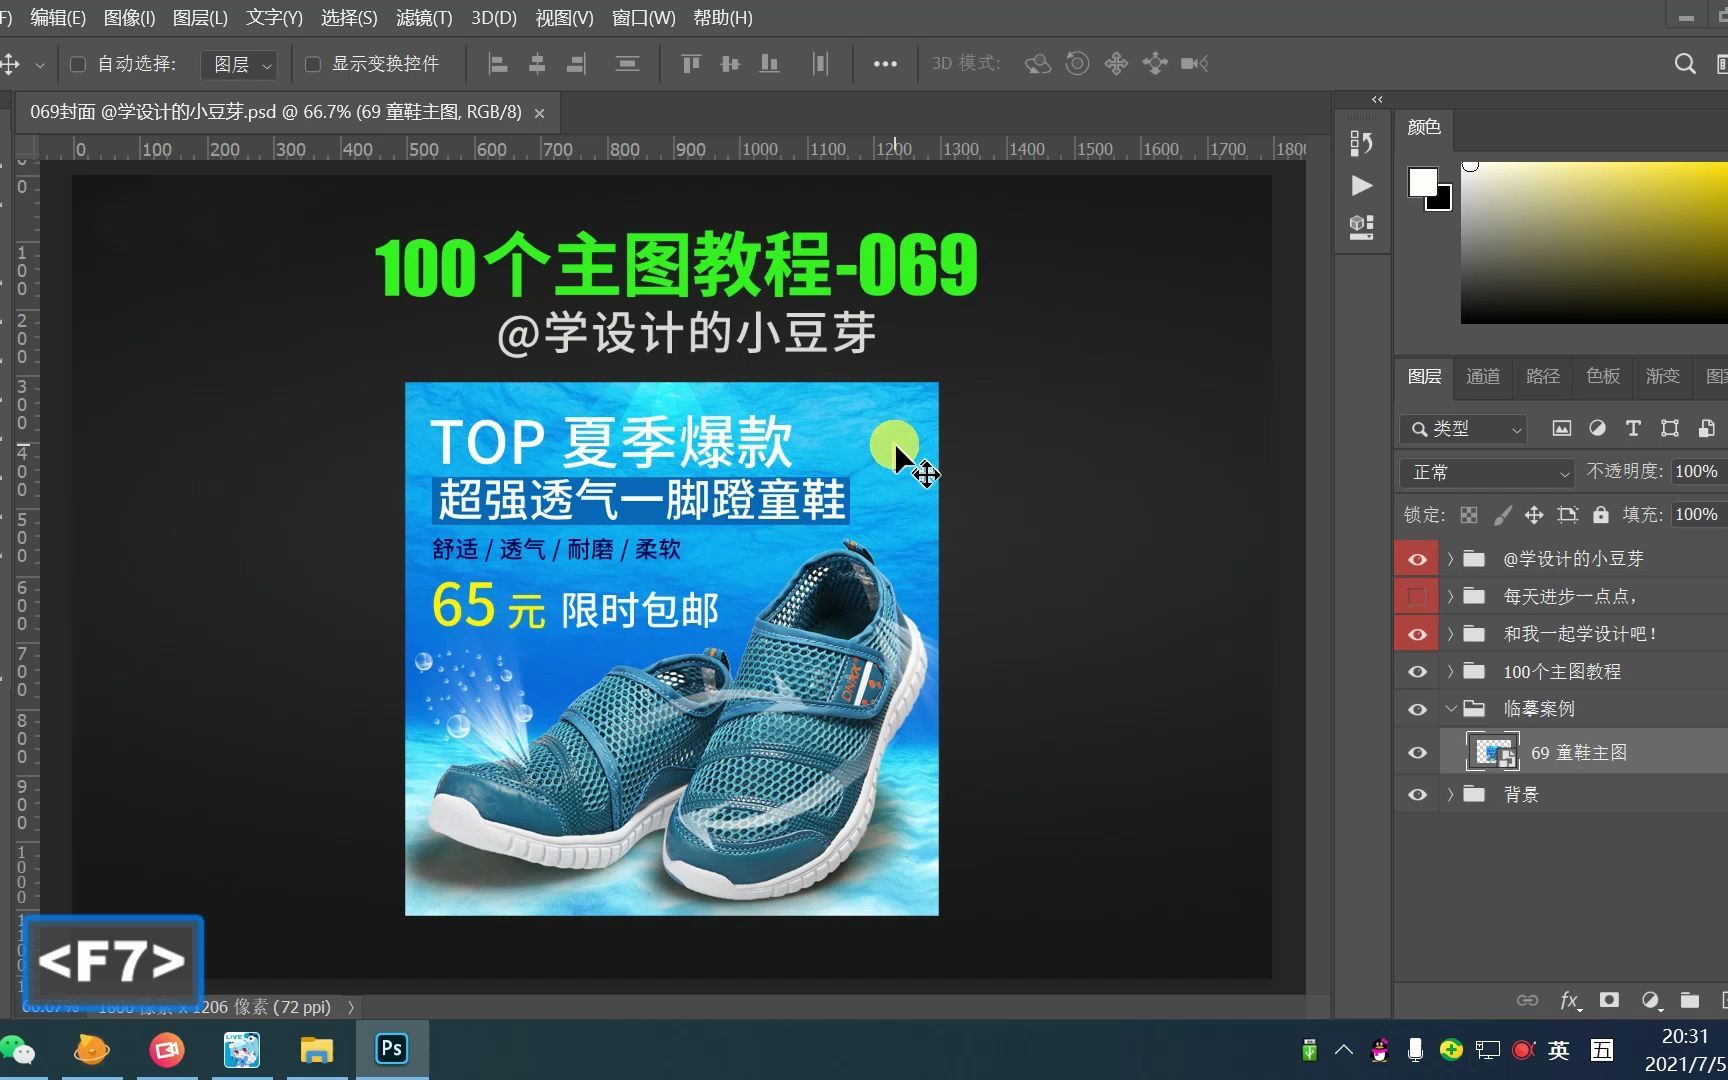Collapse the 临摹案例 group expander arrow
Image resolution: width=1728 pixels, height=1080 pixels.
1450,708
